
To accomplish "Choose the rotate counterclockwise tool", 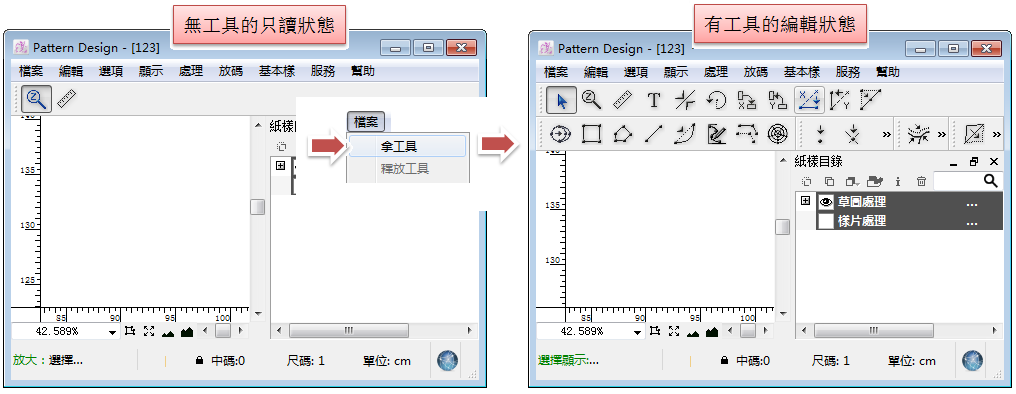I will point(717,100).
